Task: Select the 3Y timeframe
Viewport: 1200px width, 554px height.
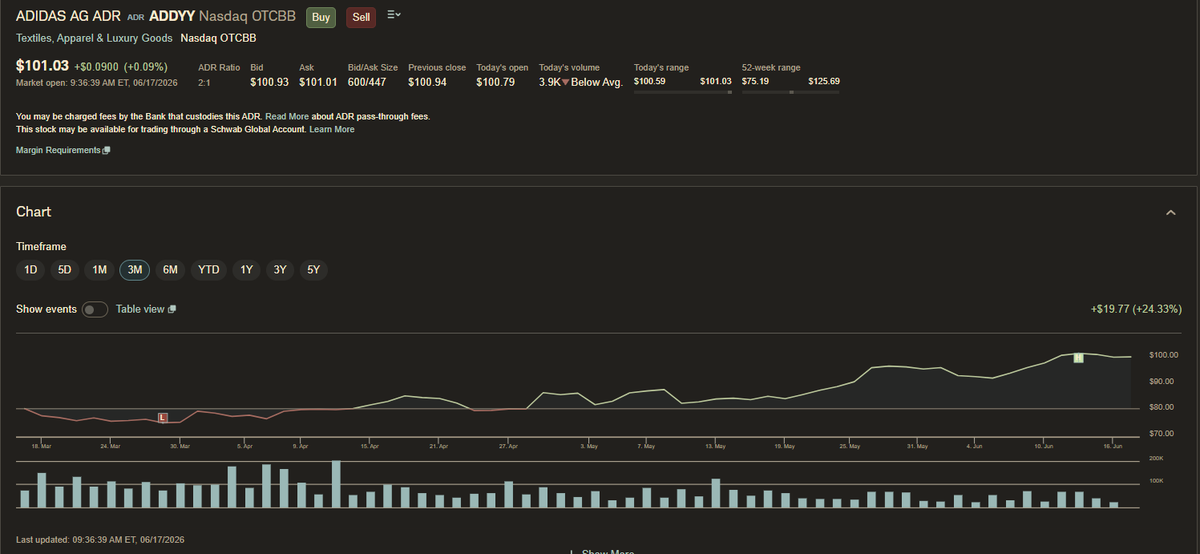Action: point(280,269)
